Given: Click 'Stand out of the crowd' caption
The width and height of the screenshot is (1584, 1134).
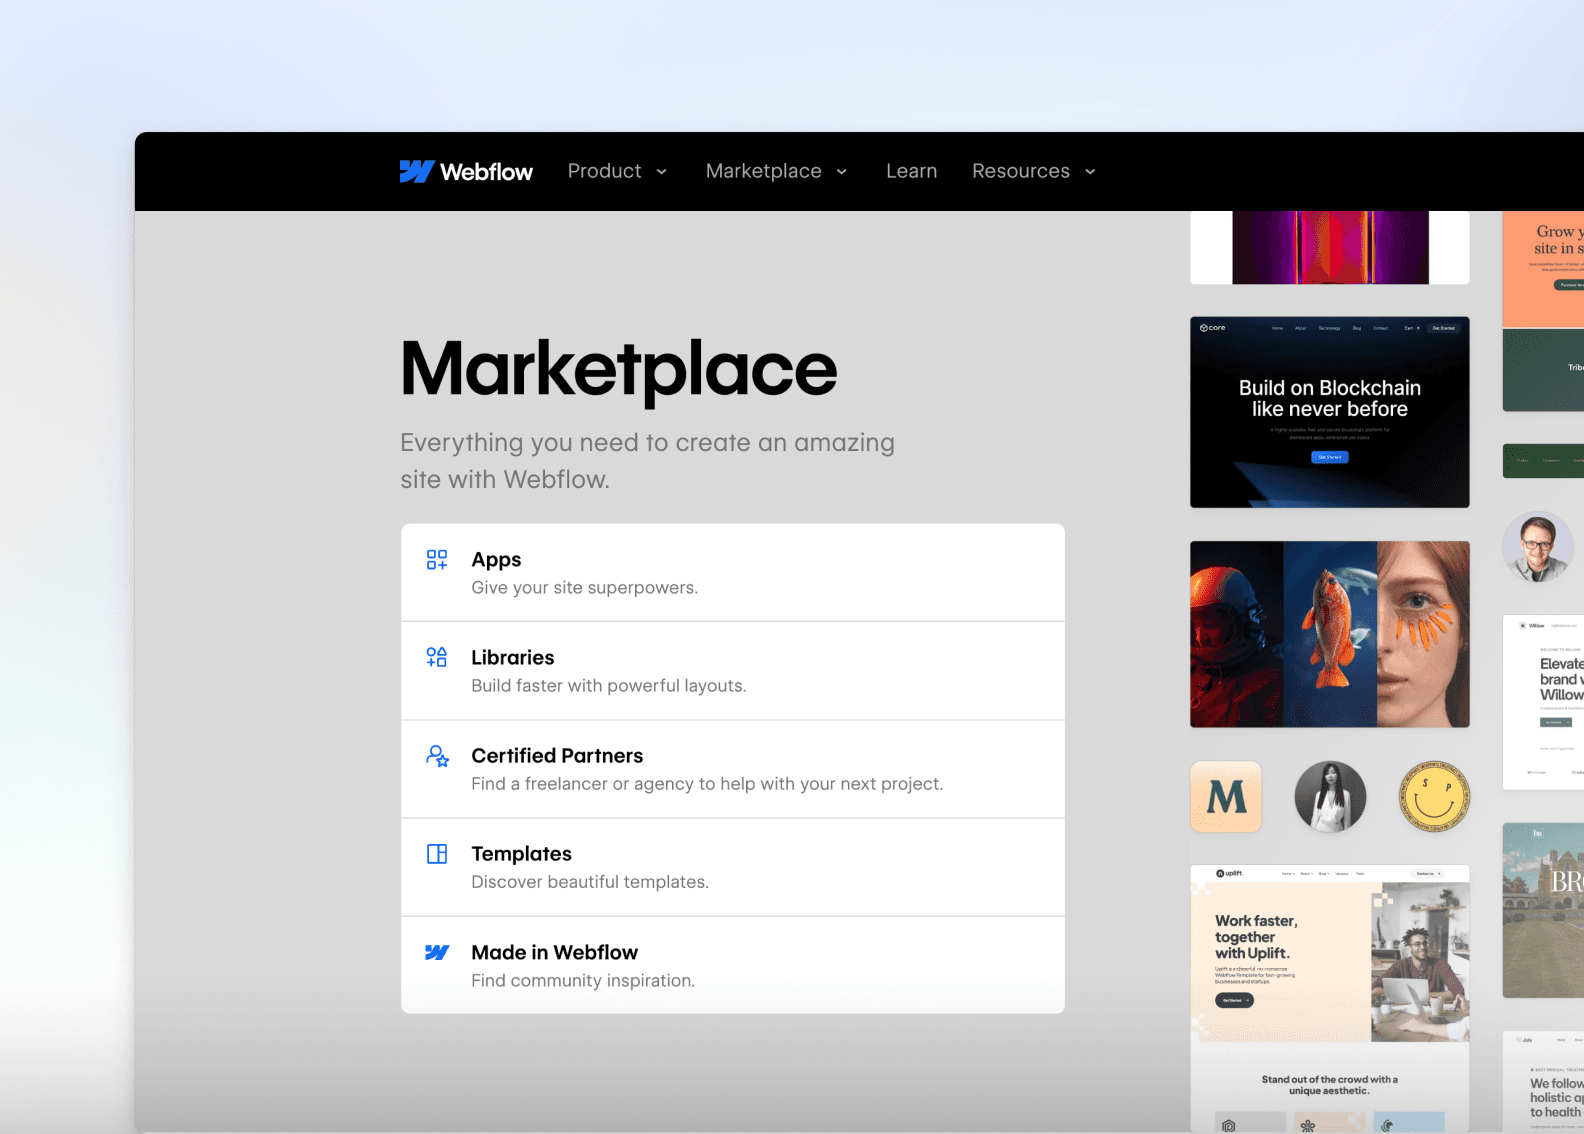Looking at the screenshot, I should click(1330, 1085).
